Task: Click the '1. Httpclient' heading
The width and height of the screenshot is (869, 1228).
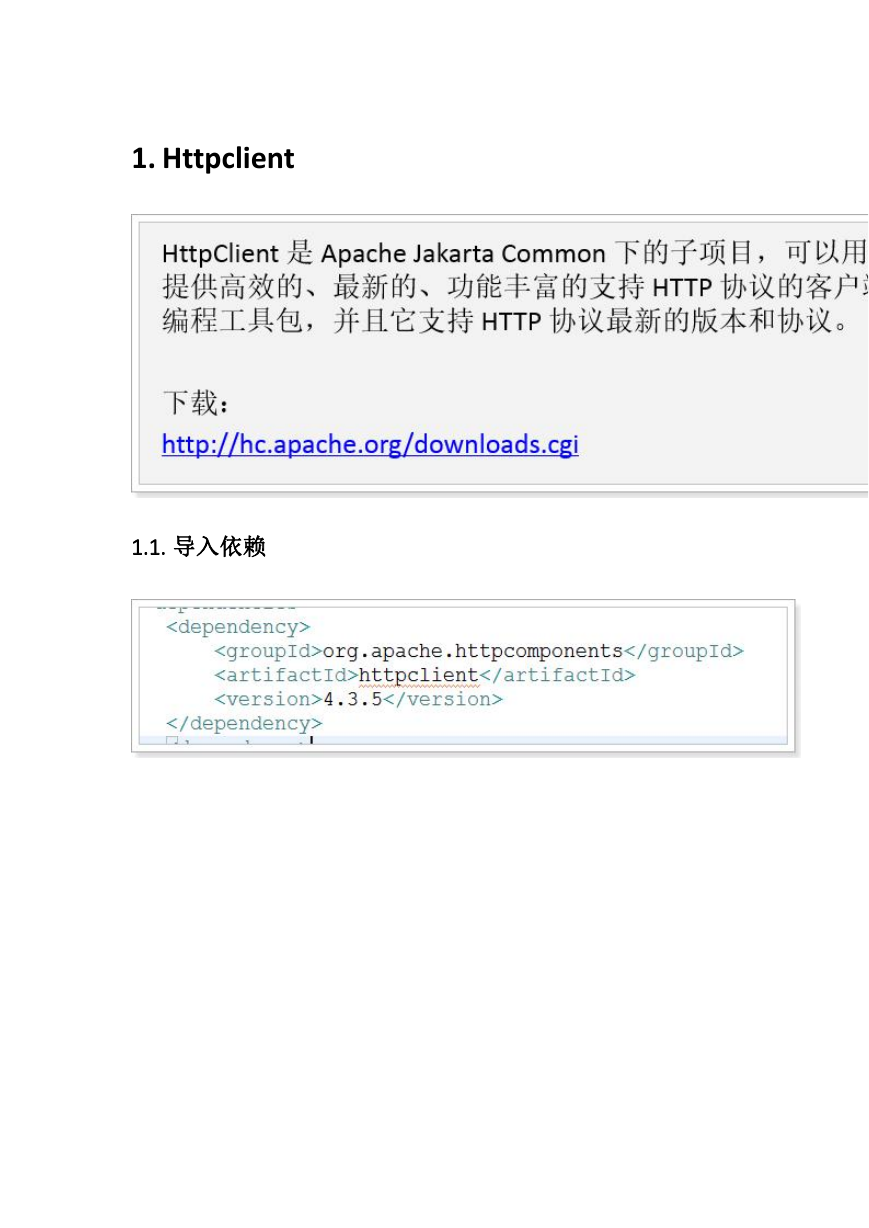Action: 213,158
